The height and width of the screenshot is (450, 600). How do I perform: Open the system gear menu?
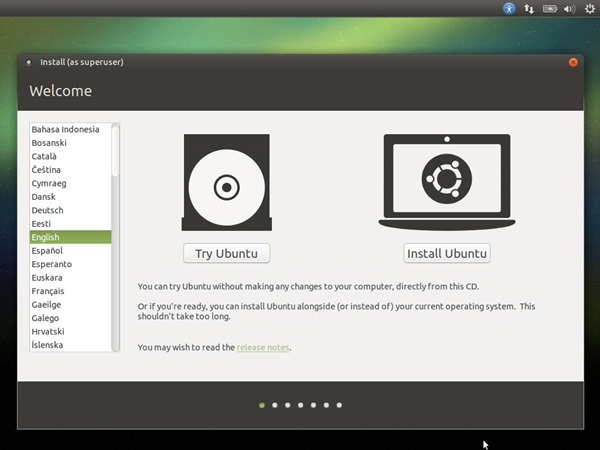click(x=590, y=8)
